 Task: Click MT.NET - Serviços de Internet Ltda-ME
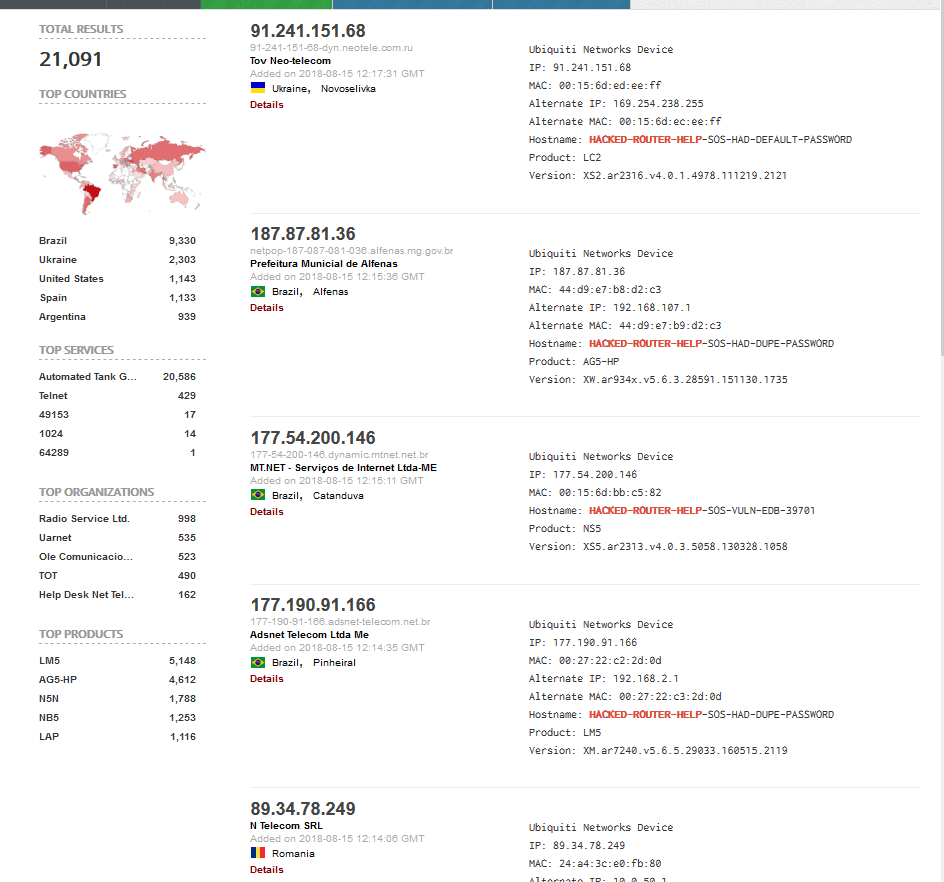[x=343, y=468]
